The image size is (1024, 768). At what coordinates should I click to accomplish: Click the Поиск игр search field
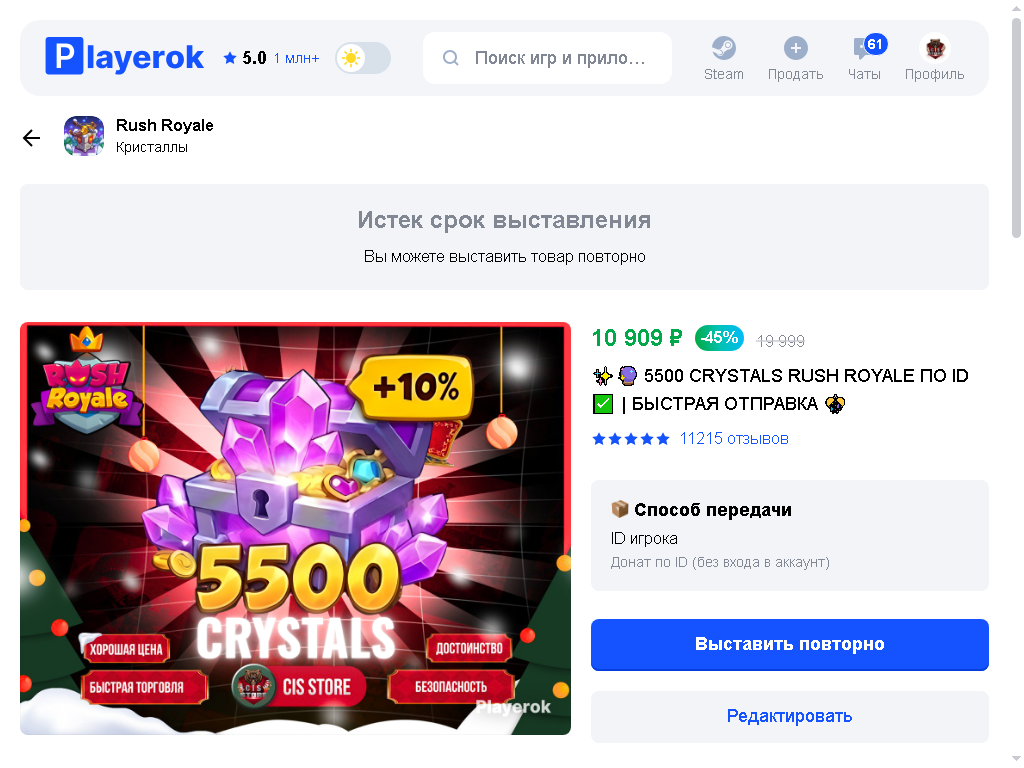point(547,58)
